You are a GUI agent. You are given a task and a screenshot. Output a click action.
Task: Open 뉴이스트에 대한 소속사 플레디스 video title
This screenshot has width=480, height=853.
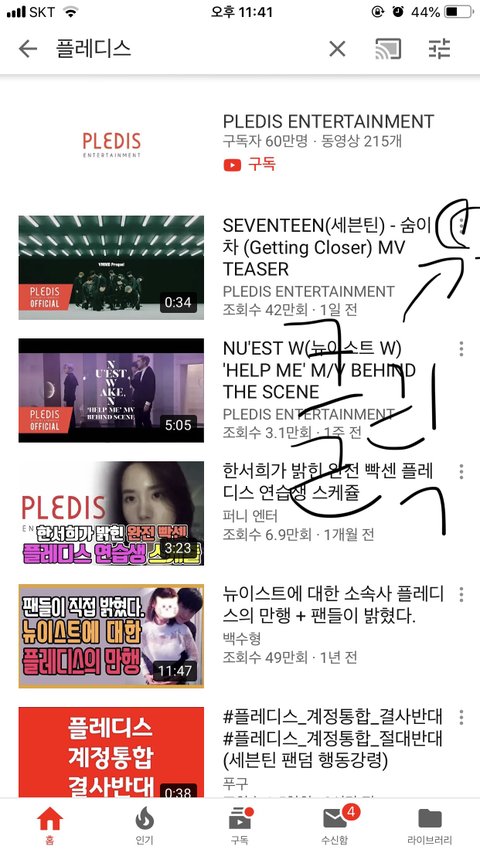333,605
